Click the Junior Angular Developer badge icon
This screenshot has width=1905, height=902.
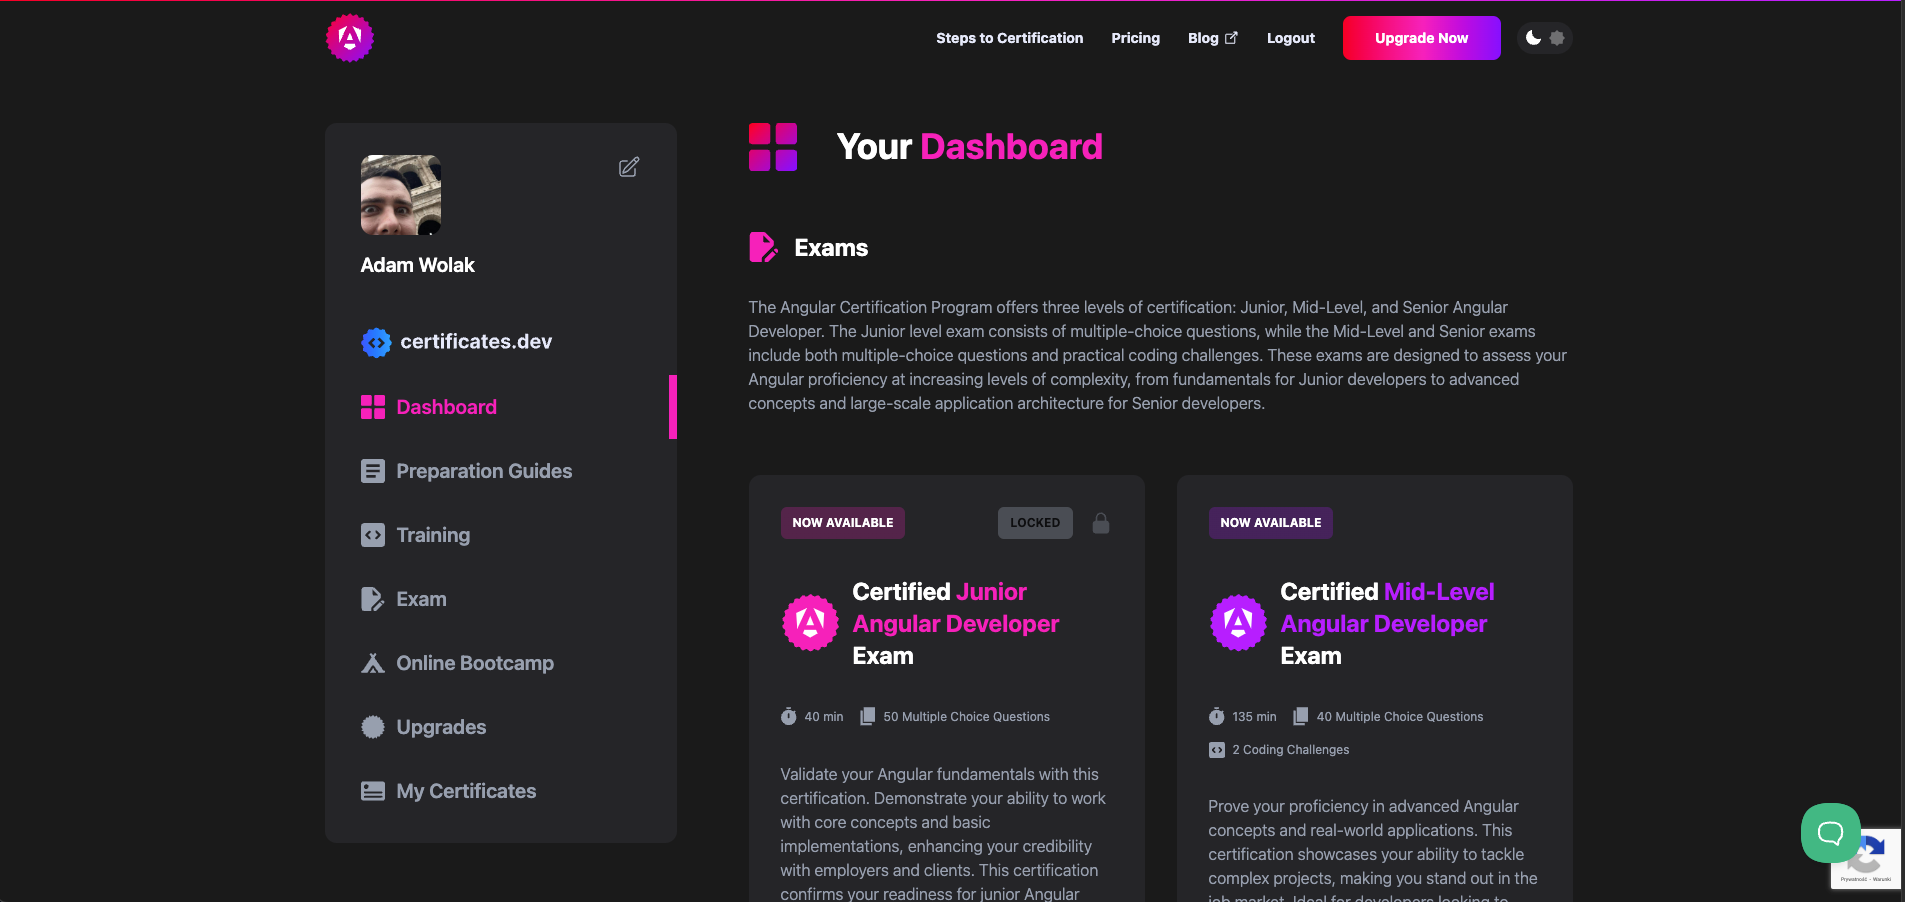tap(811, 623)
